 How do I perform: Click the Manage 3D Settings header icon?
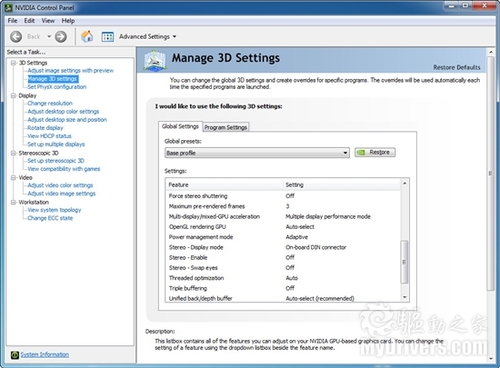click(155, 60)
